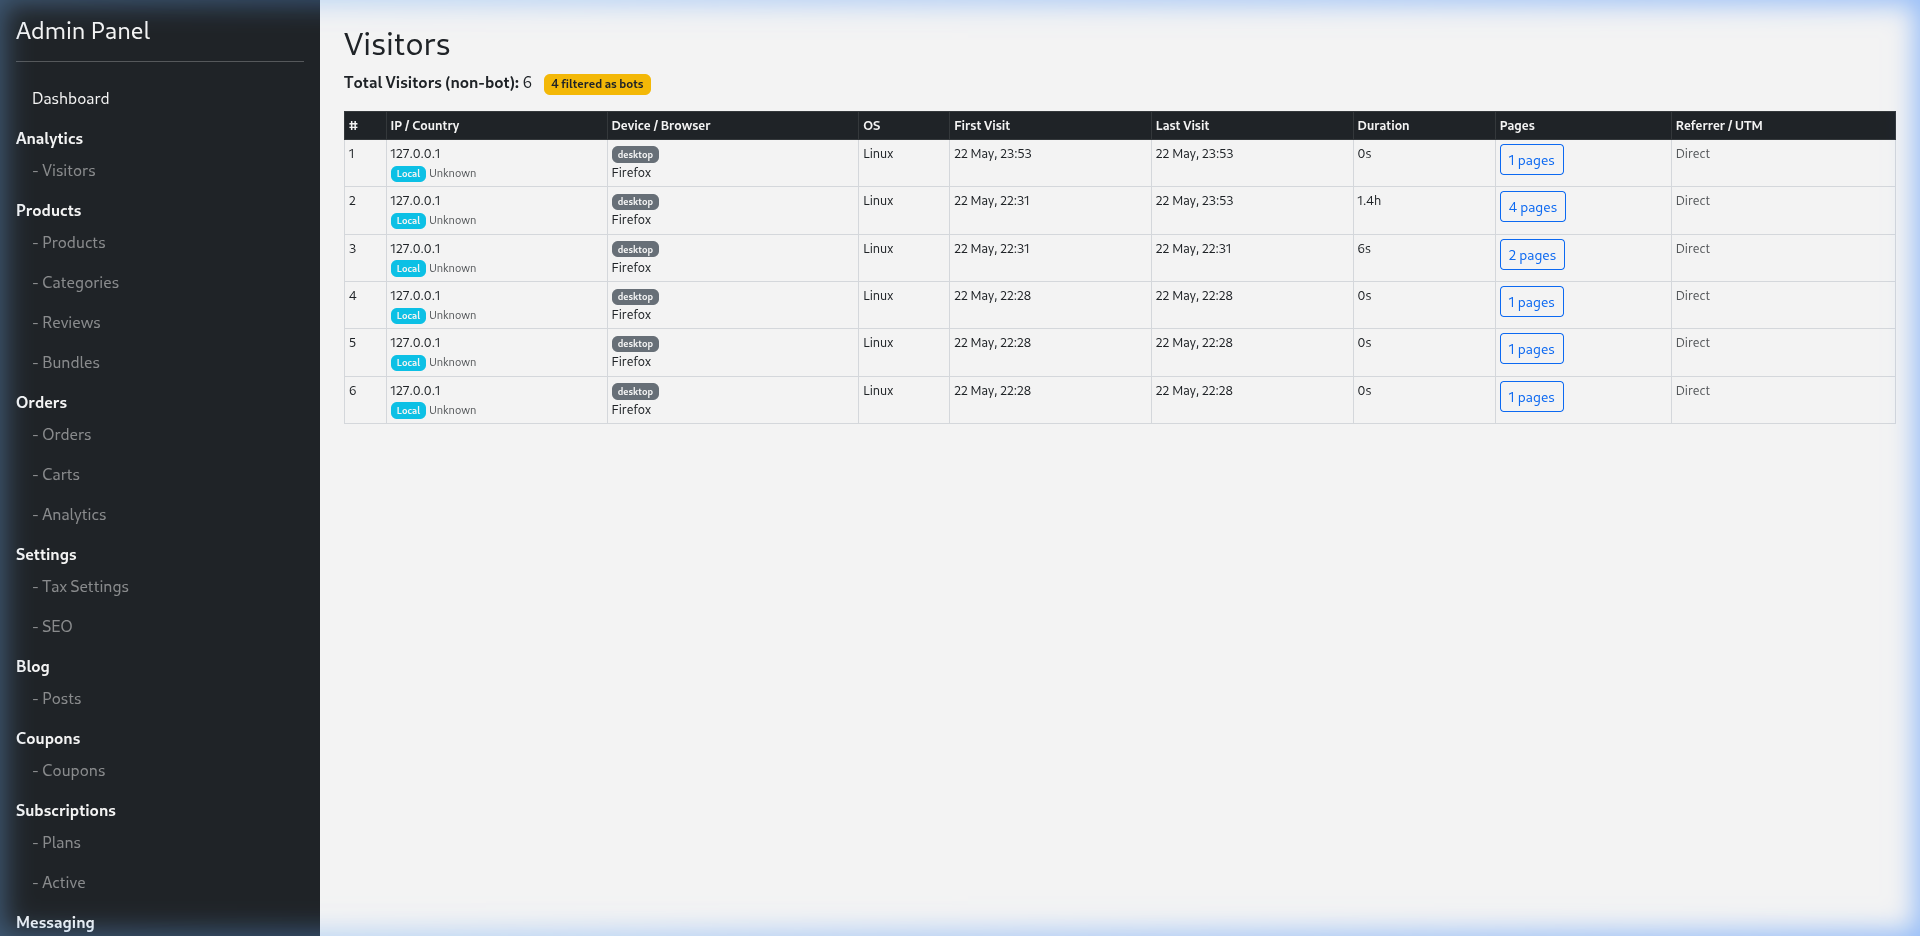Viewport: 1920px width, 936px height.
Task: Click the Messaging section heading
Action: 55,923
